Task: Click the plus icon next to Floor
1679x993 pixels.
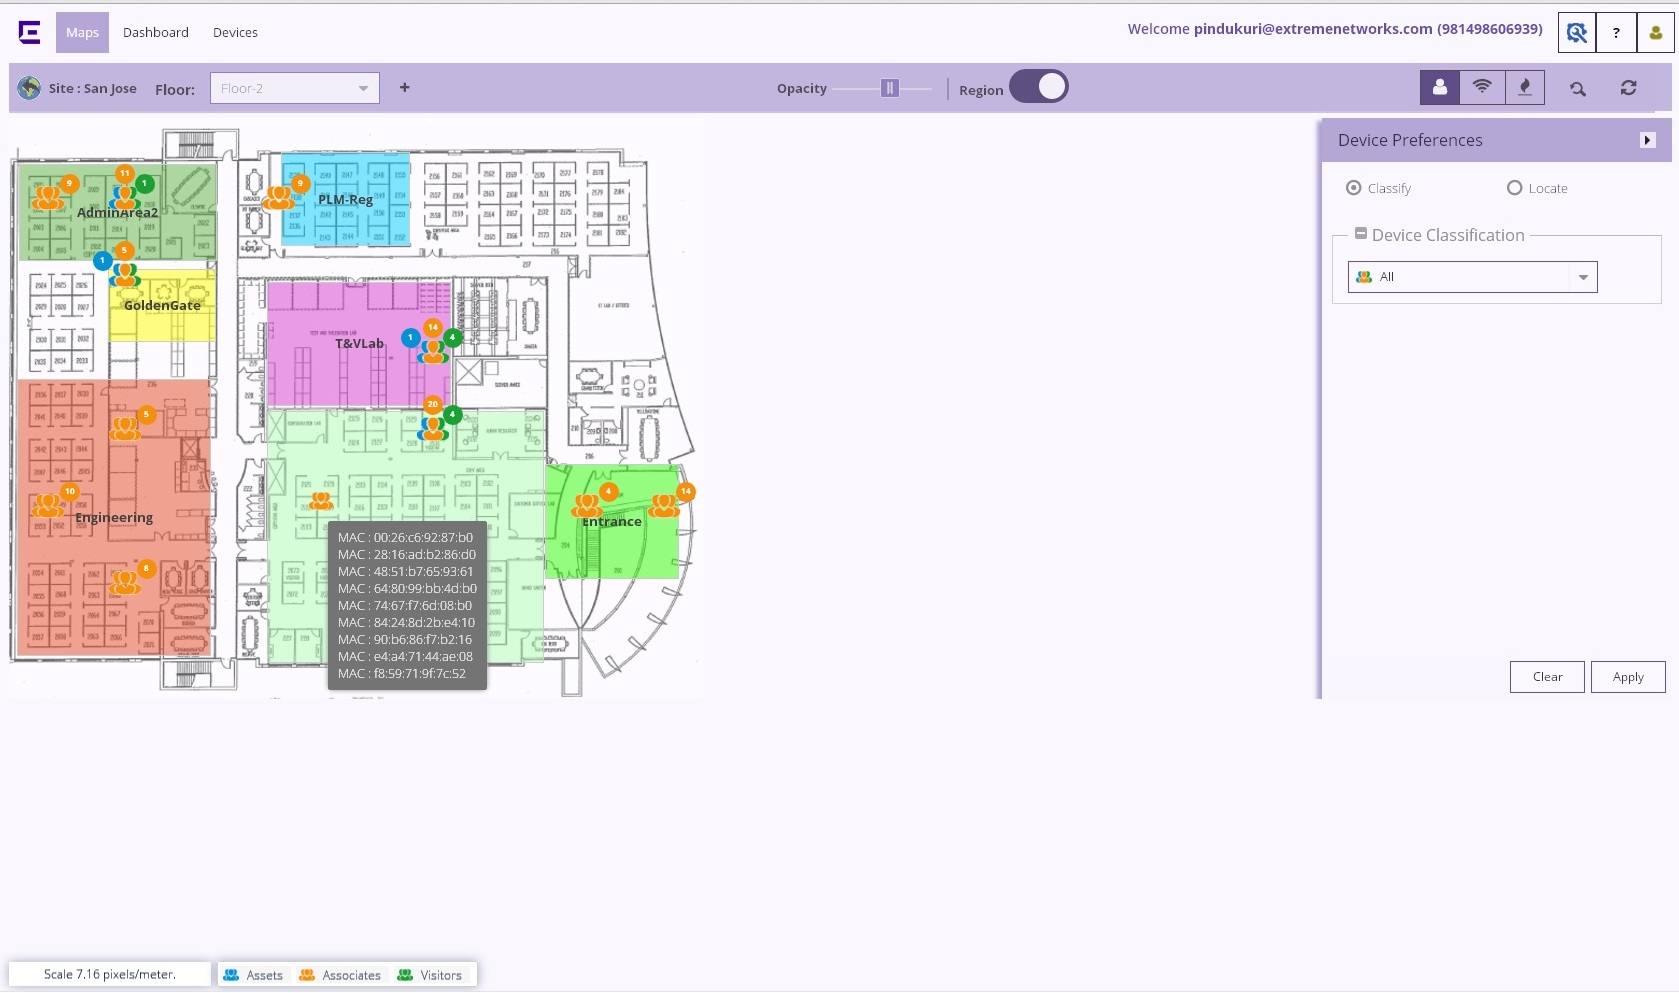Action: click(x=404, y=88)
